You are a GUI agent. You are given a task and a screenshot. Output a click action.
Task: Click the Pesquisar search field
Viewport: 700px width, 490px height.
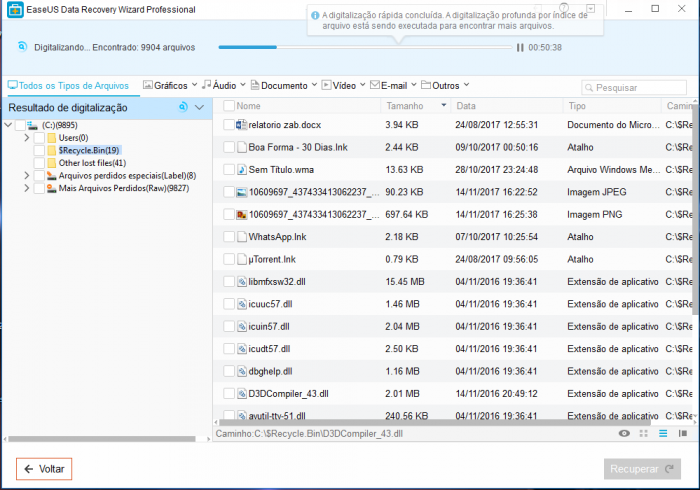(634, 88)
